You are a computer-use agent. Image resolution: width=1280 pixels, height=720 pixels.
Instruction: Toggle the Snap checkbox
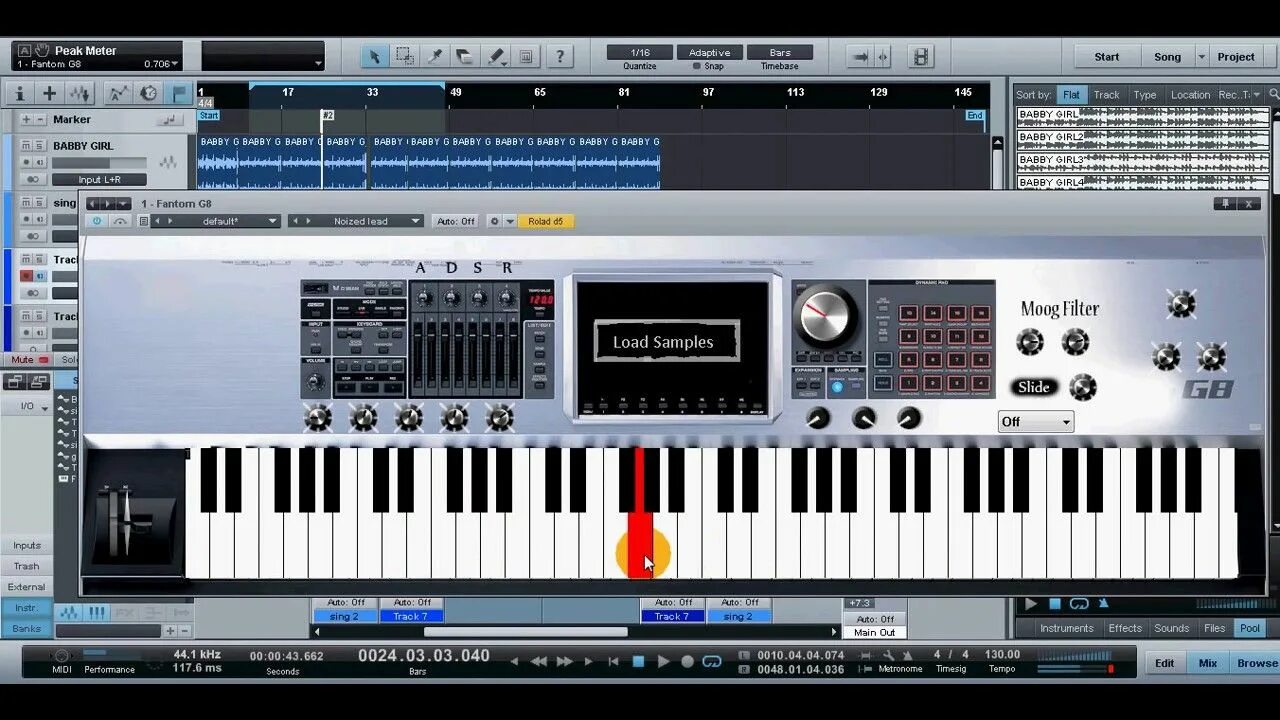697,66
